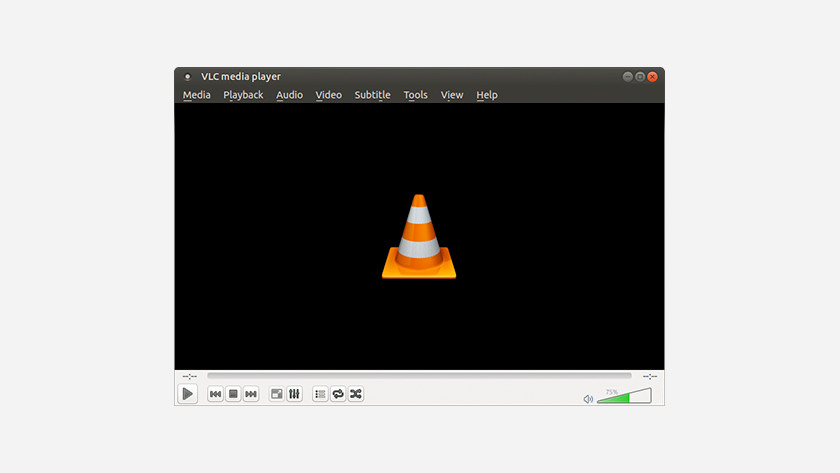
Task: Open the Help menu
Action: coord(487,95)
